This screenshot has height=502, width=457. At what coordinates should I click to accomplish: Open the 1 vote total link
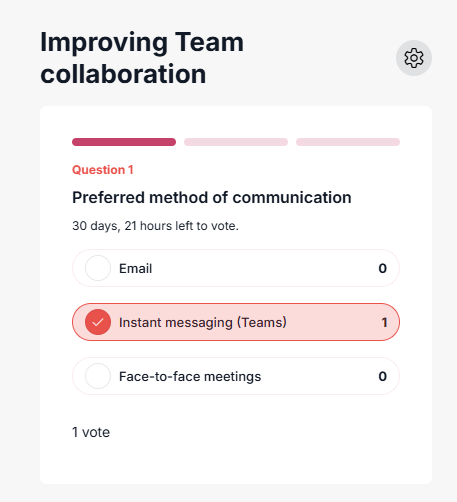(91, 432)
